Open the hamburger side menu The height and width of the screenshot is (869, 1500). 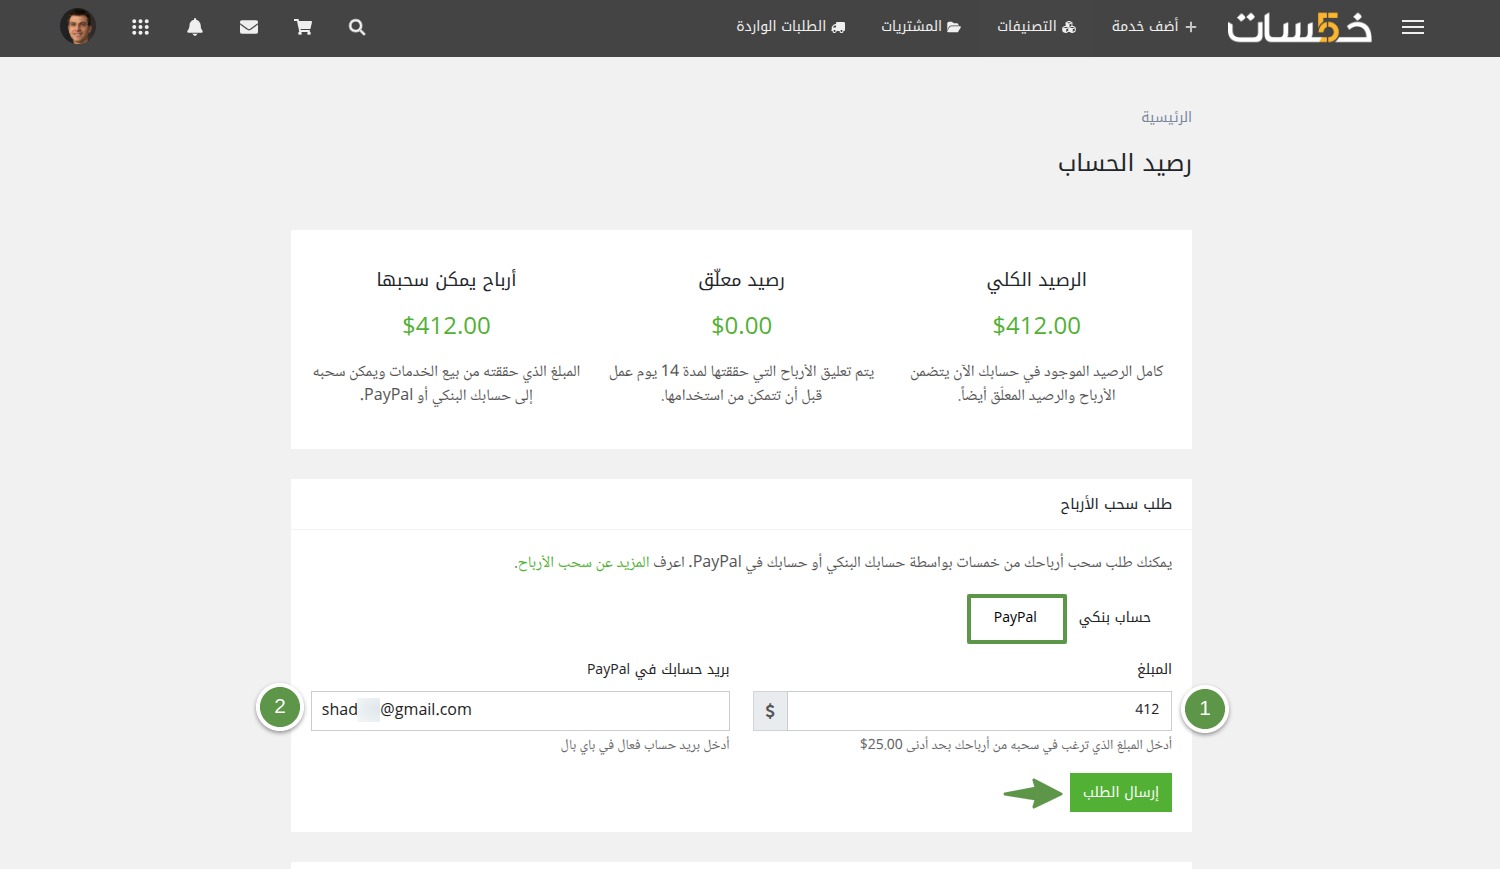[1412, 28]
